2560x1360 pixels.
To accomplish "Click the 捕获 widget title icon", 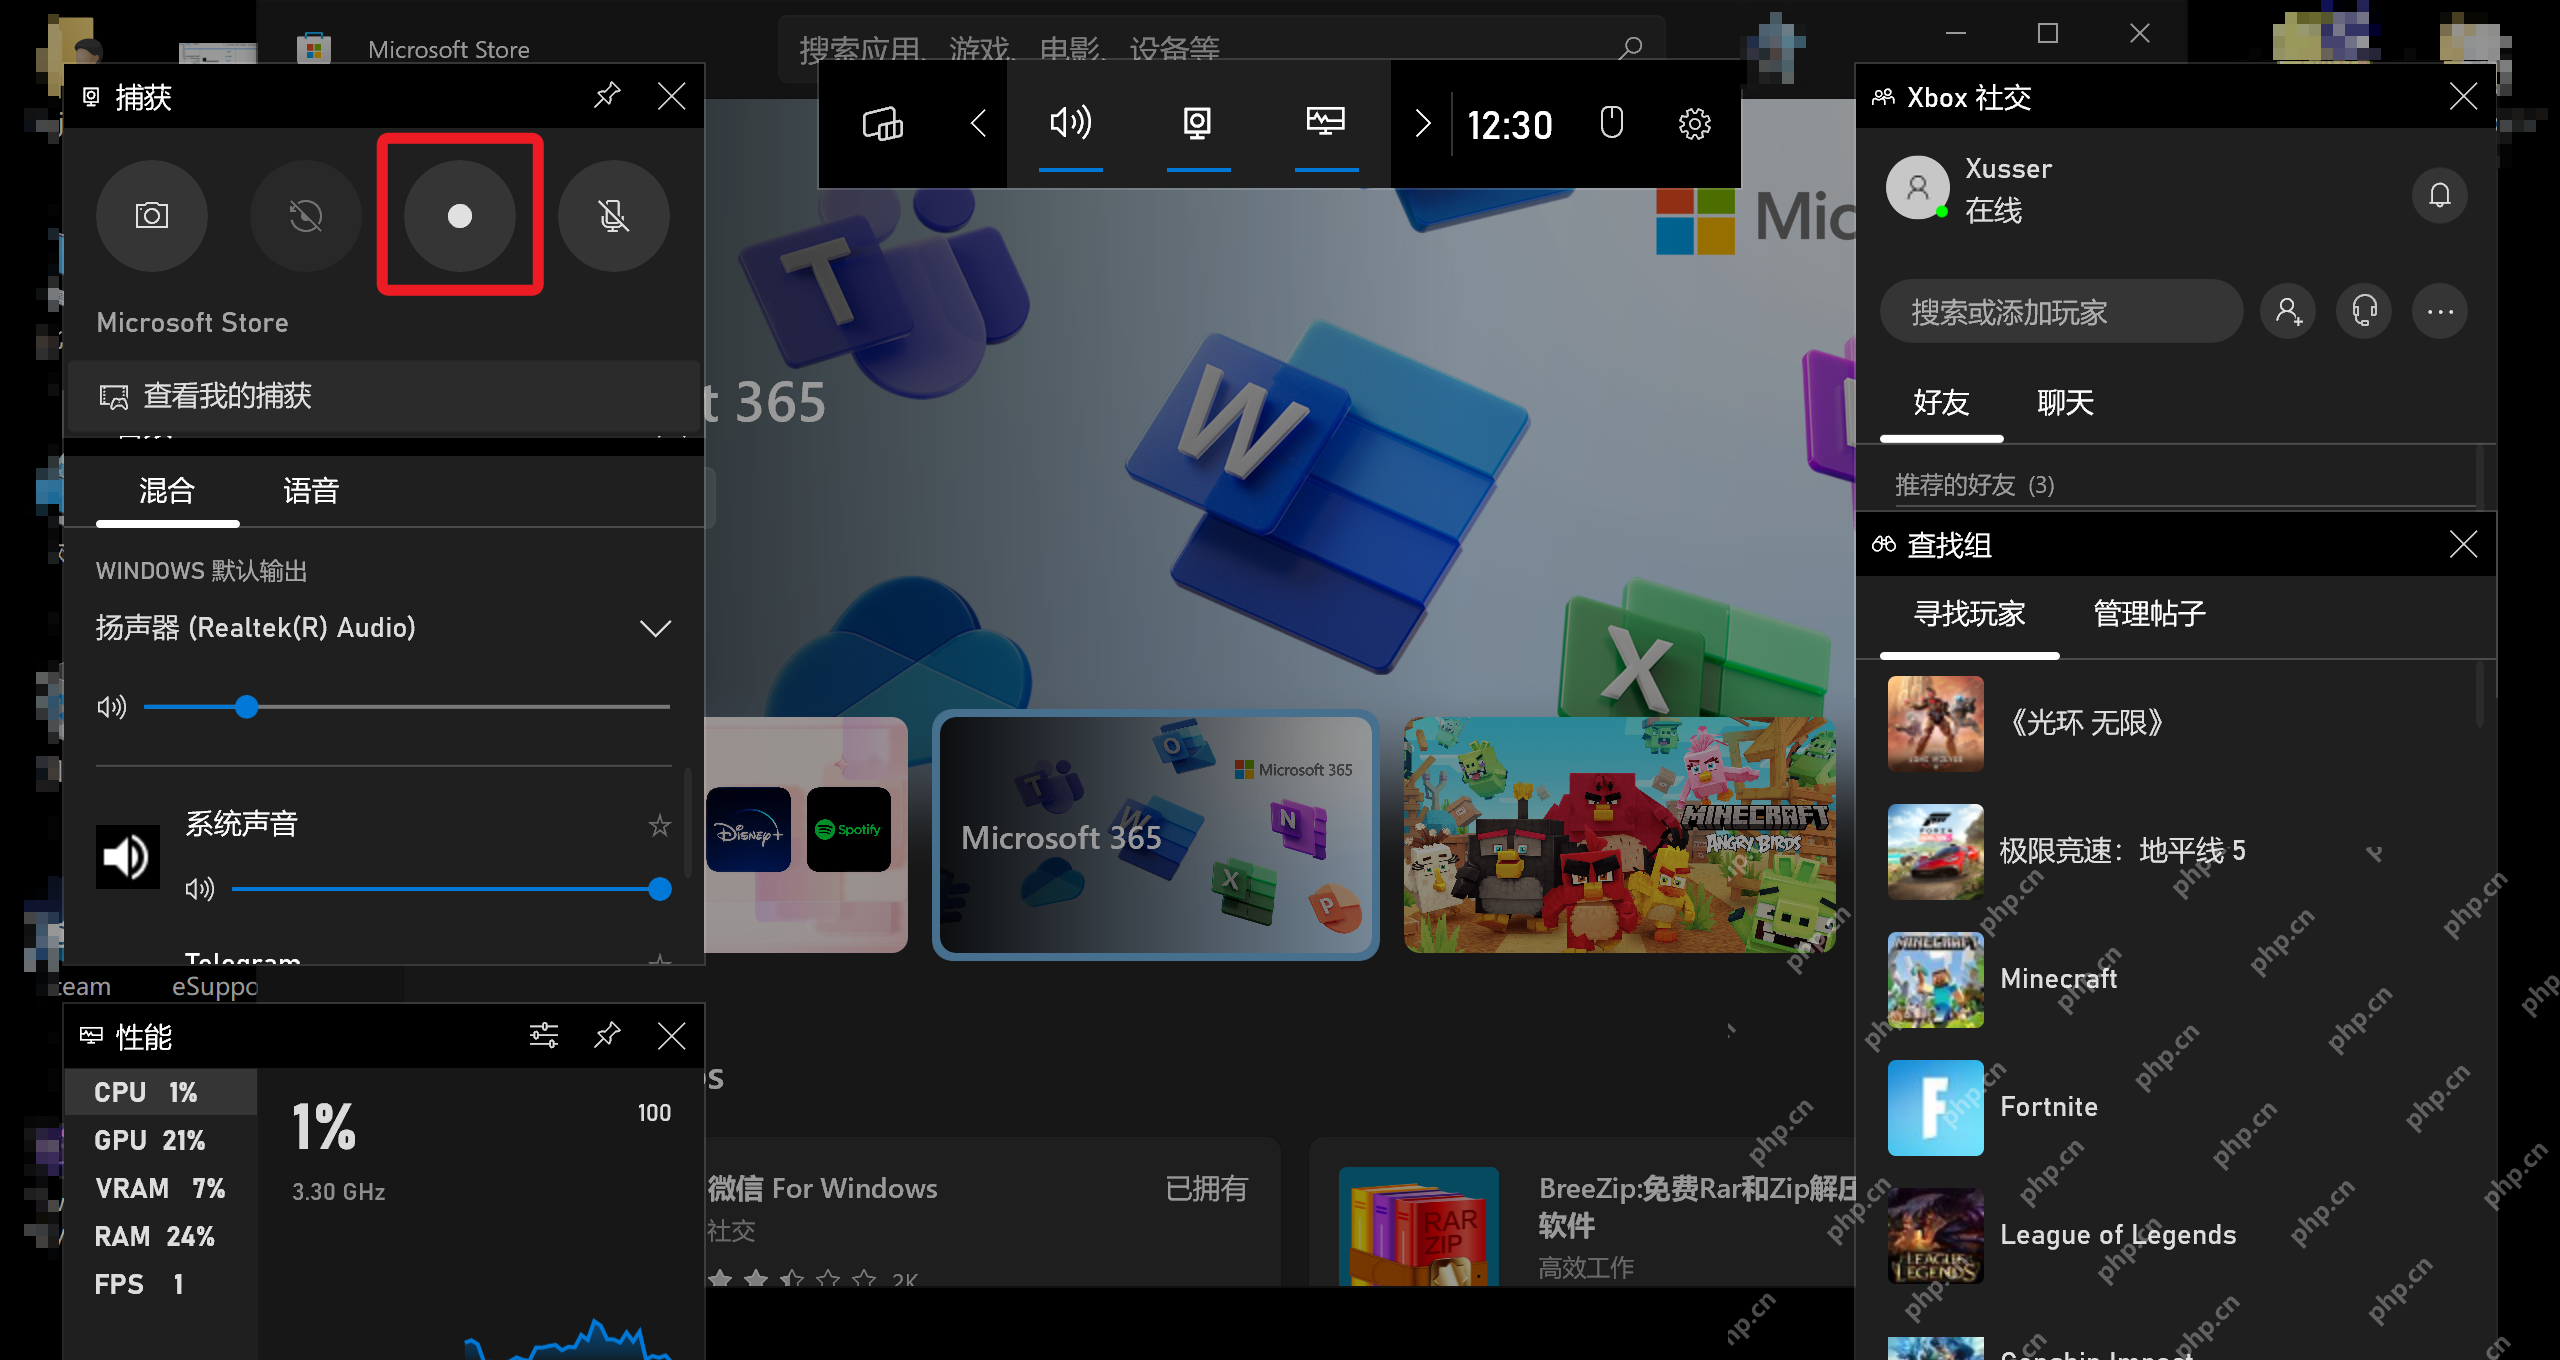I will [91, 96].
